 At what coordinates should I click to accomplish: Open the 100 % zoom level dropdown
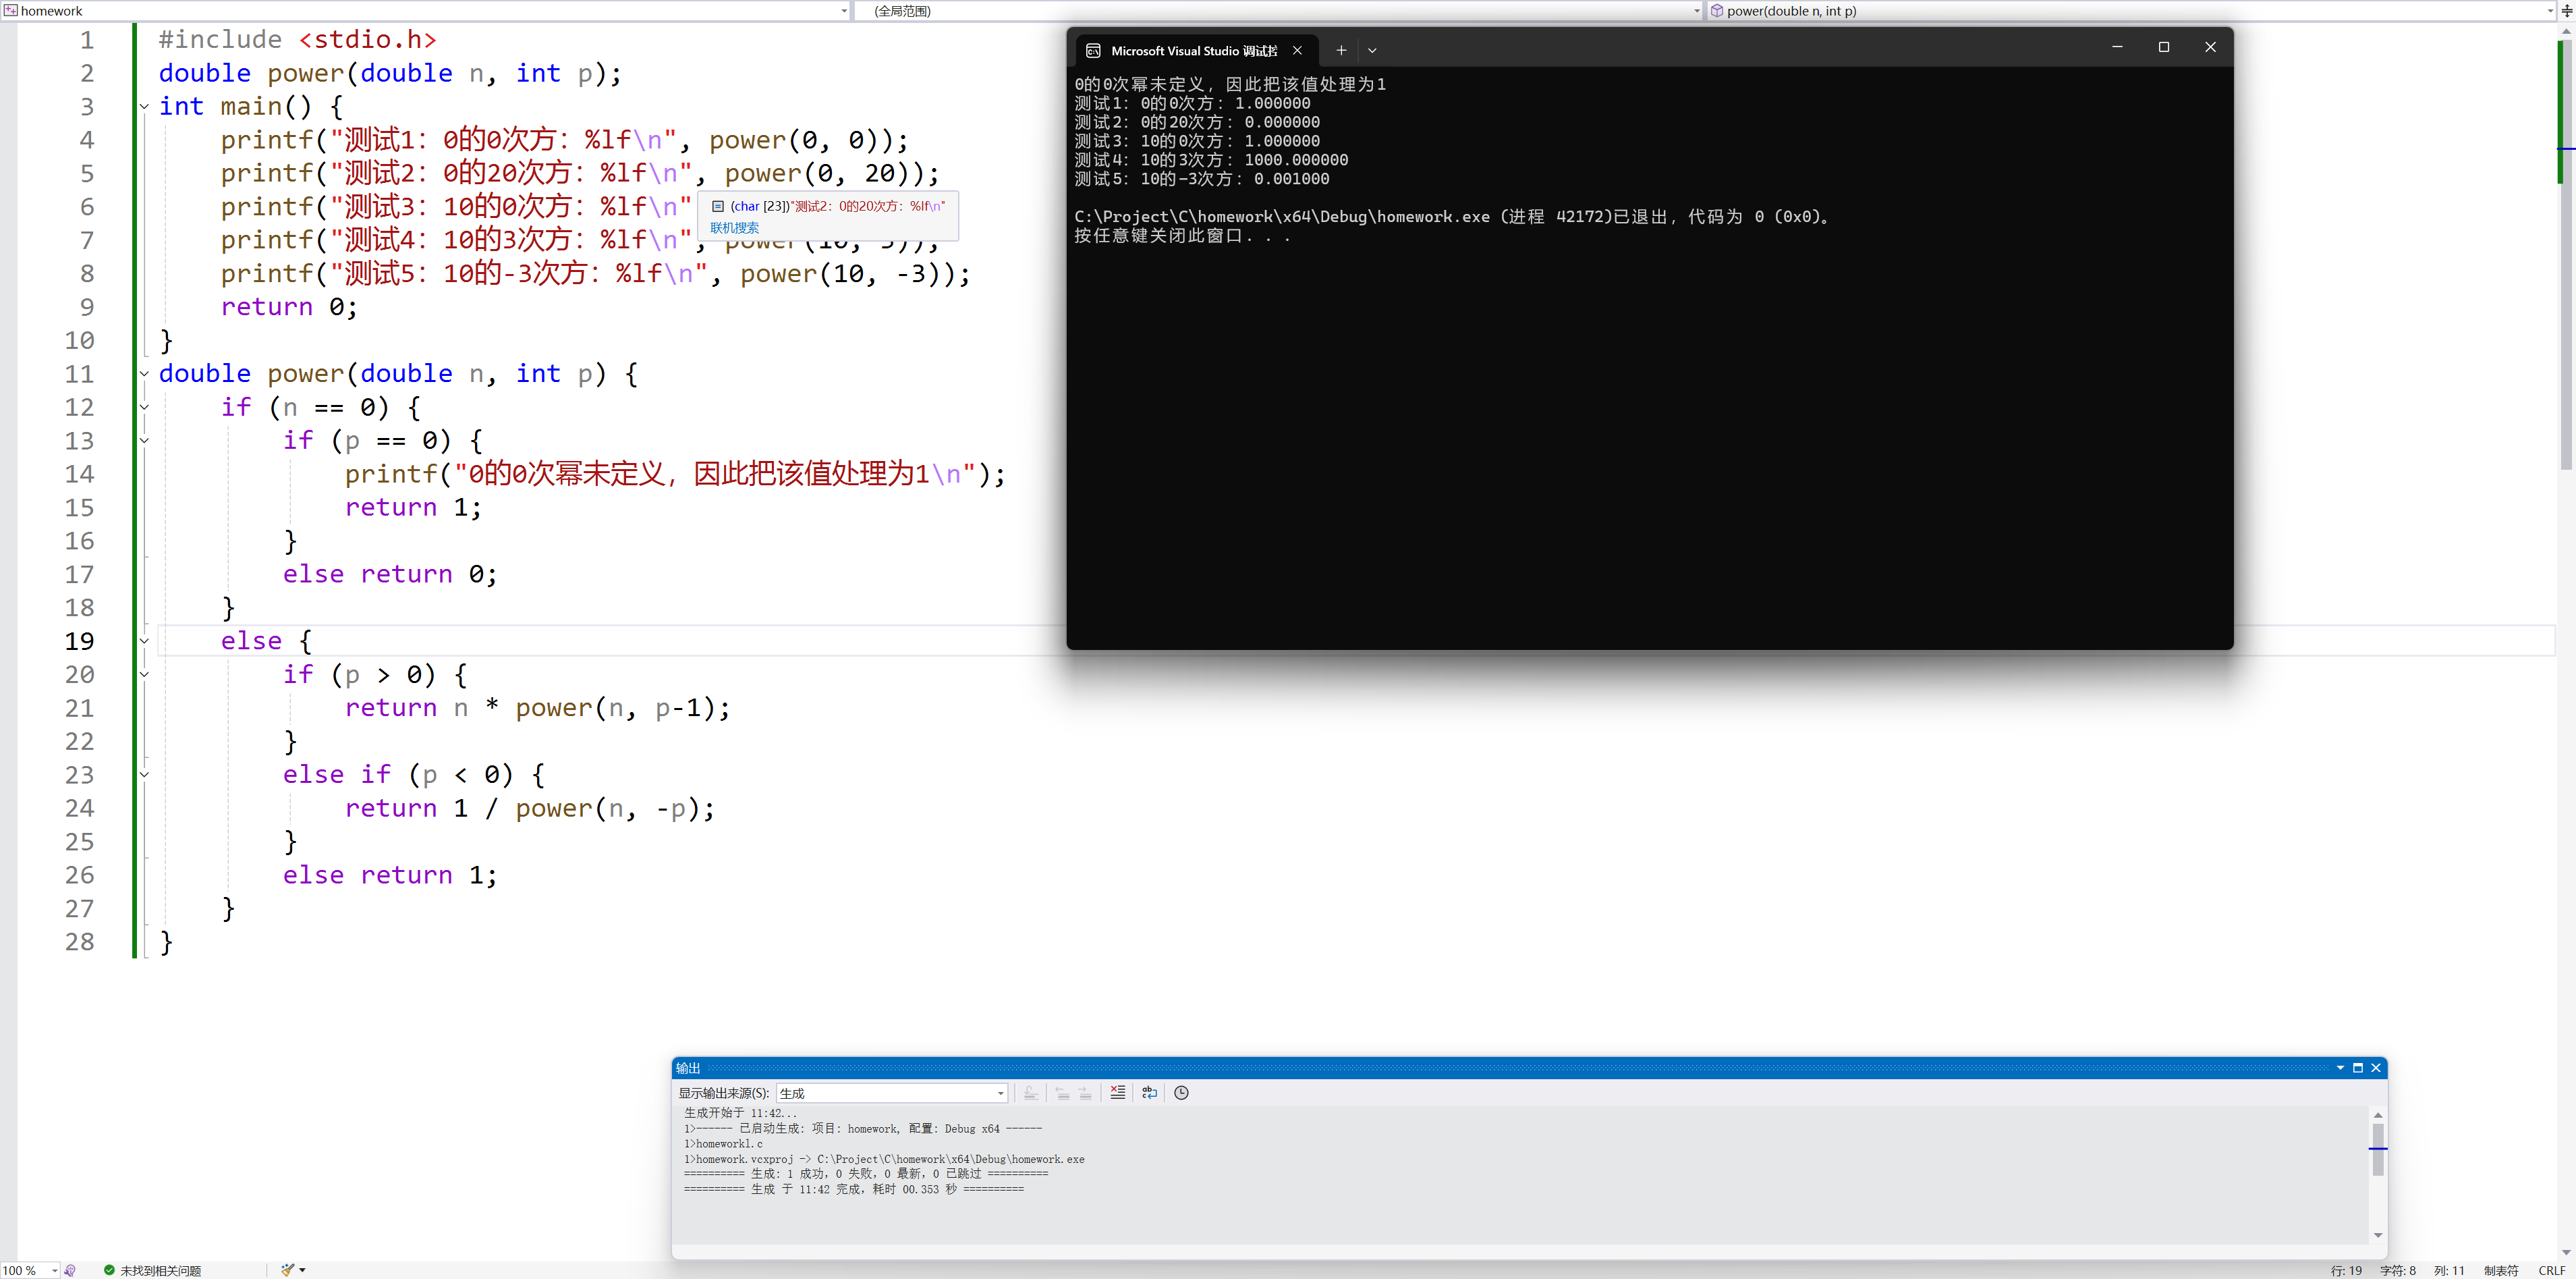54,1270
